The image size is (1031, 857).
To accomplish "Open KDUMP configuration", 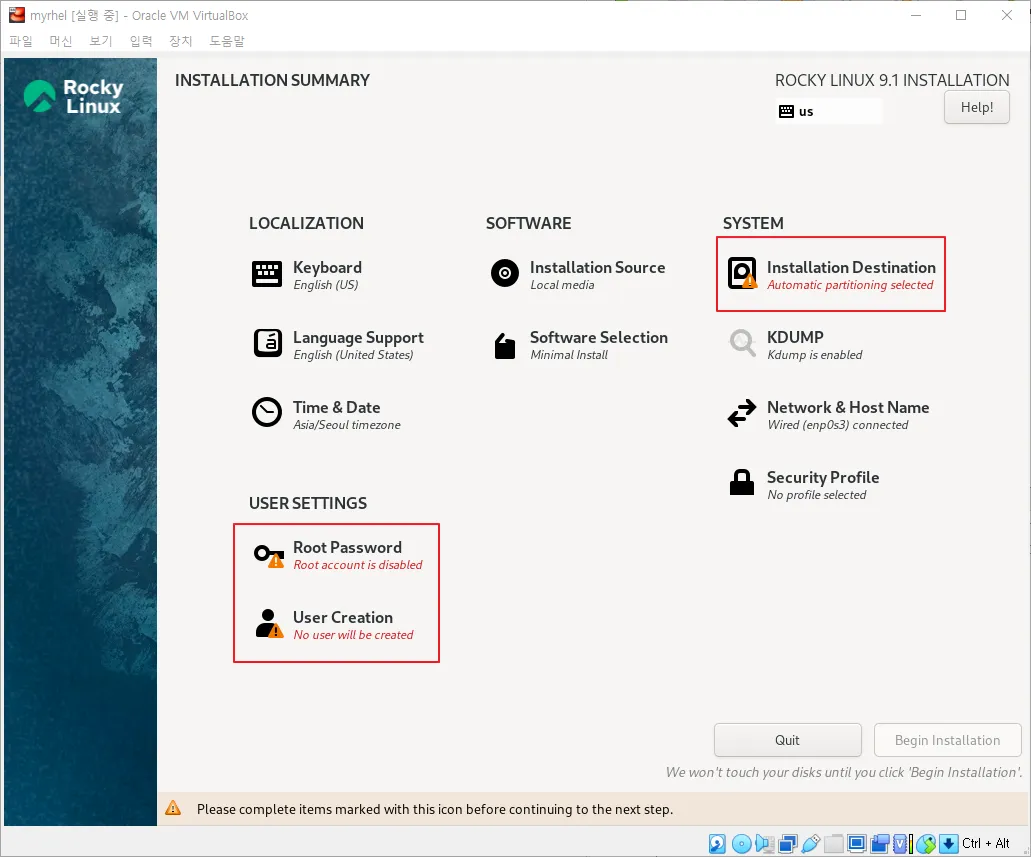I will click(795, 345).
